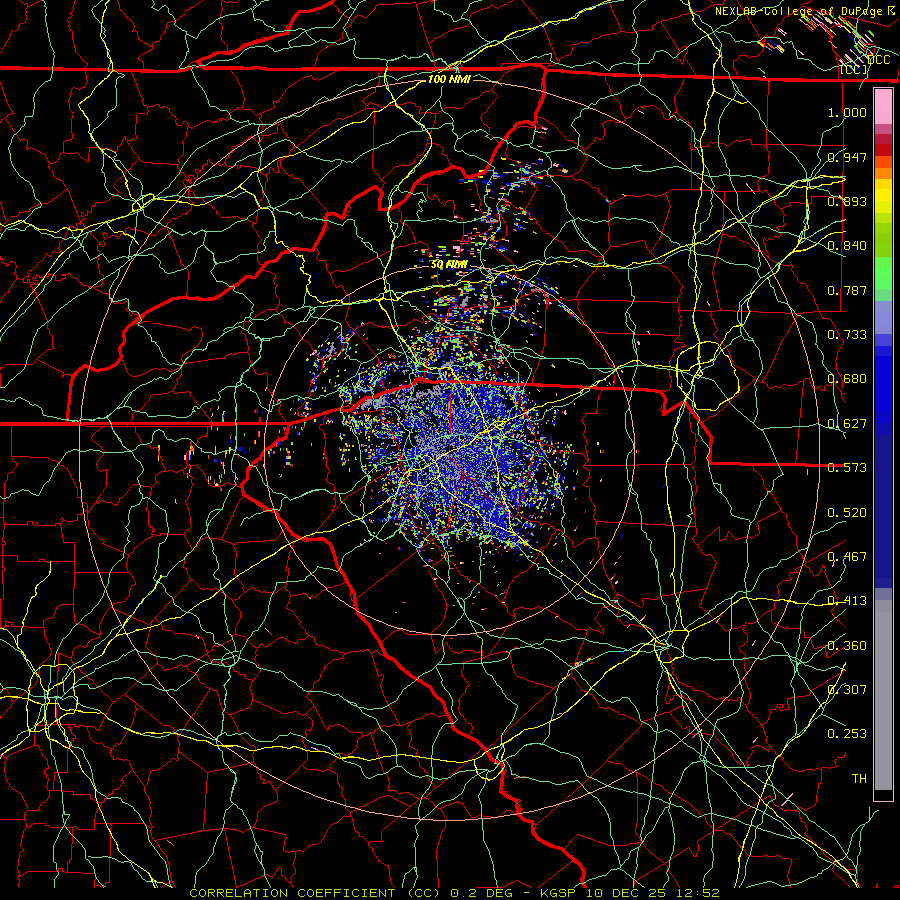Click the 0.413 color scale value
The width and height of the screenshot is (900, 900).
[847, 601]
